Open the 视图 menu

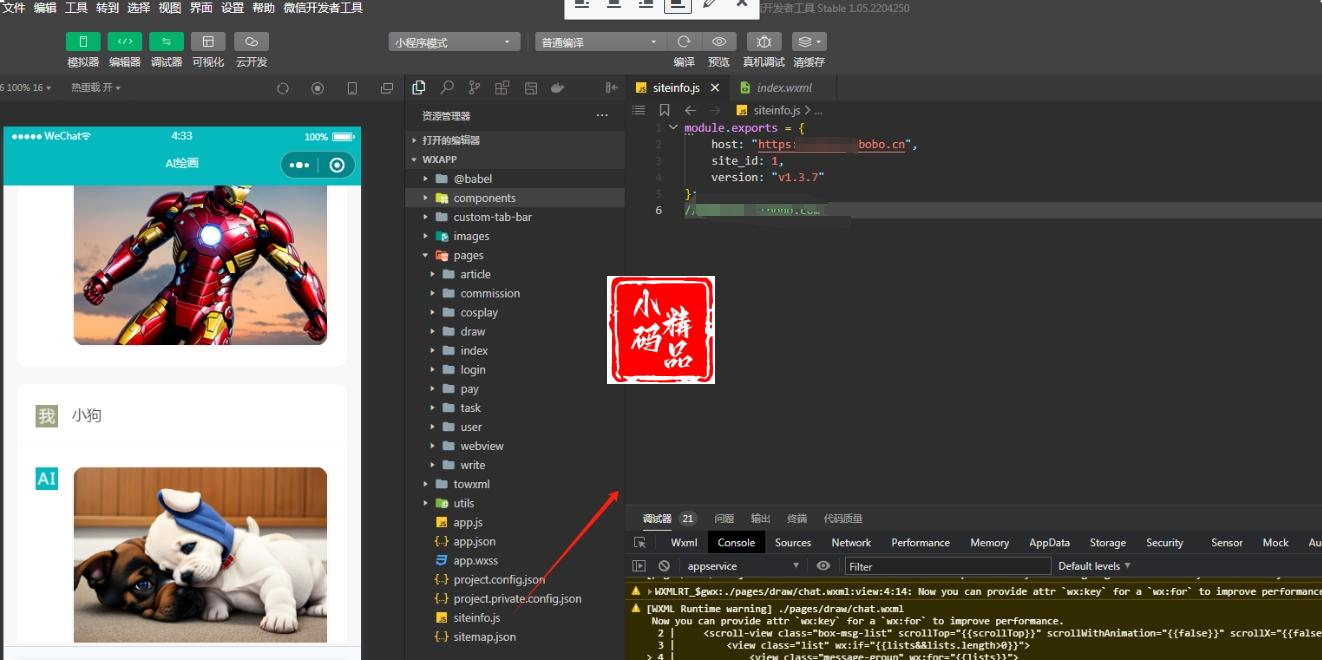tap(169, 8)
